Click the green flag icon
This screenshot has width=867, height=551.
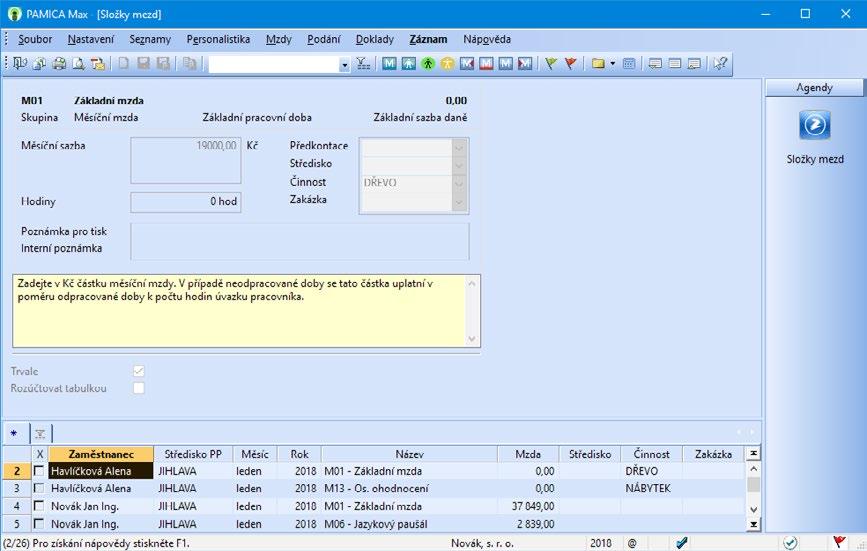coord(551,64)
